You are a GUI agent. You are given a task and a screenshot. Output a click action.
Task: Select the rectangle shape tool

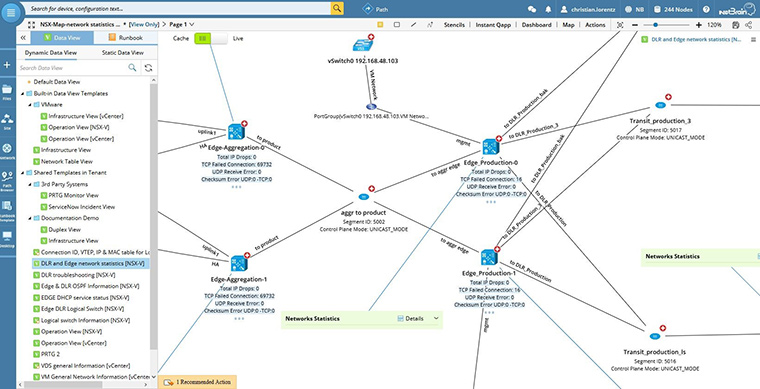coord(396,25)
